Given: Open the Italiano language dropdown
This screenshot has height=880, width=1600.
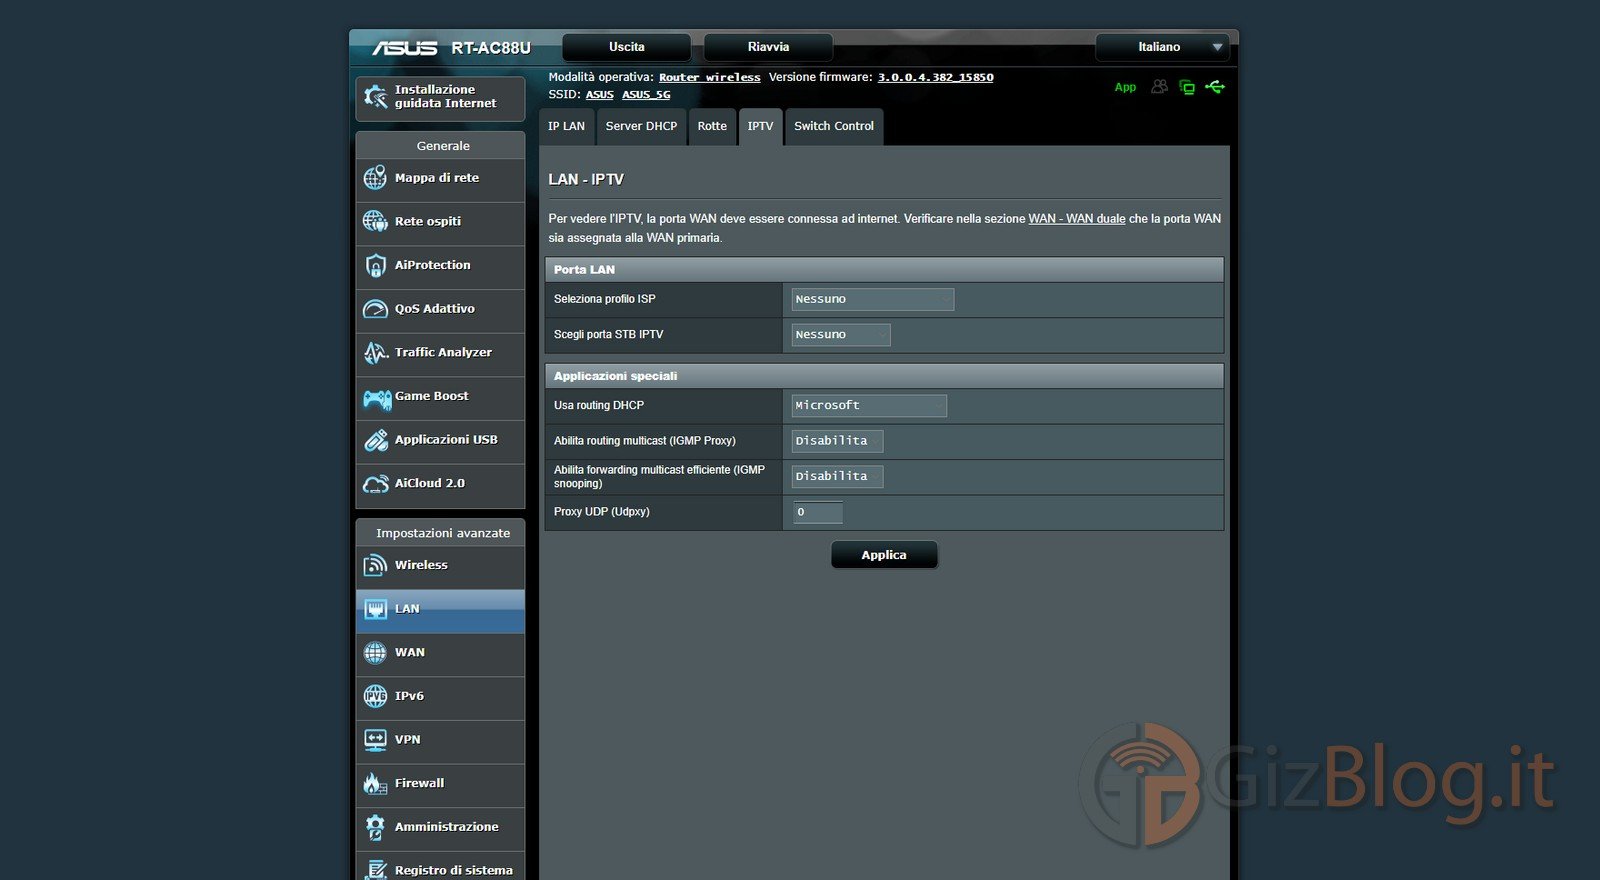Looking at the screenshot, I should pyautogui.click(x=1161, y=47).
